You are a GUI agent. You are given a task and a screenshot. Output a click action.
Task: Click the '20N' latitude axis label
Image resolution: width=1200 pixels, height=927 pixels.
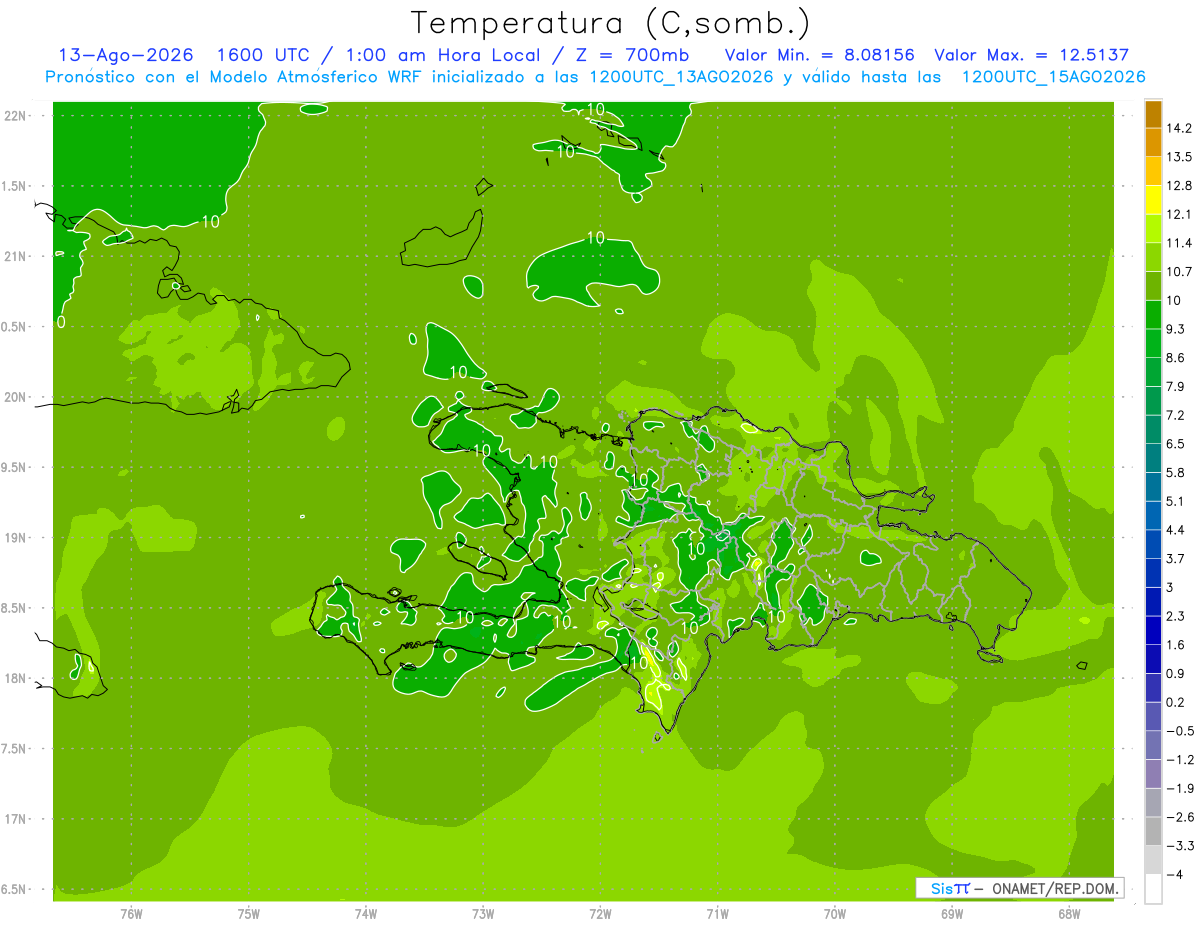[15, 397]
